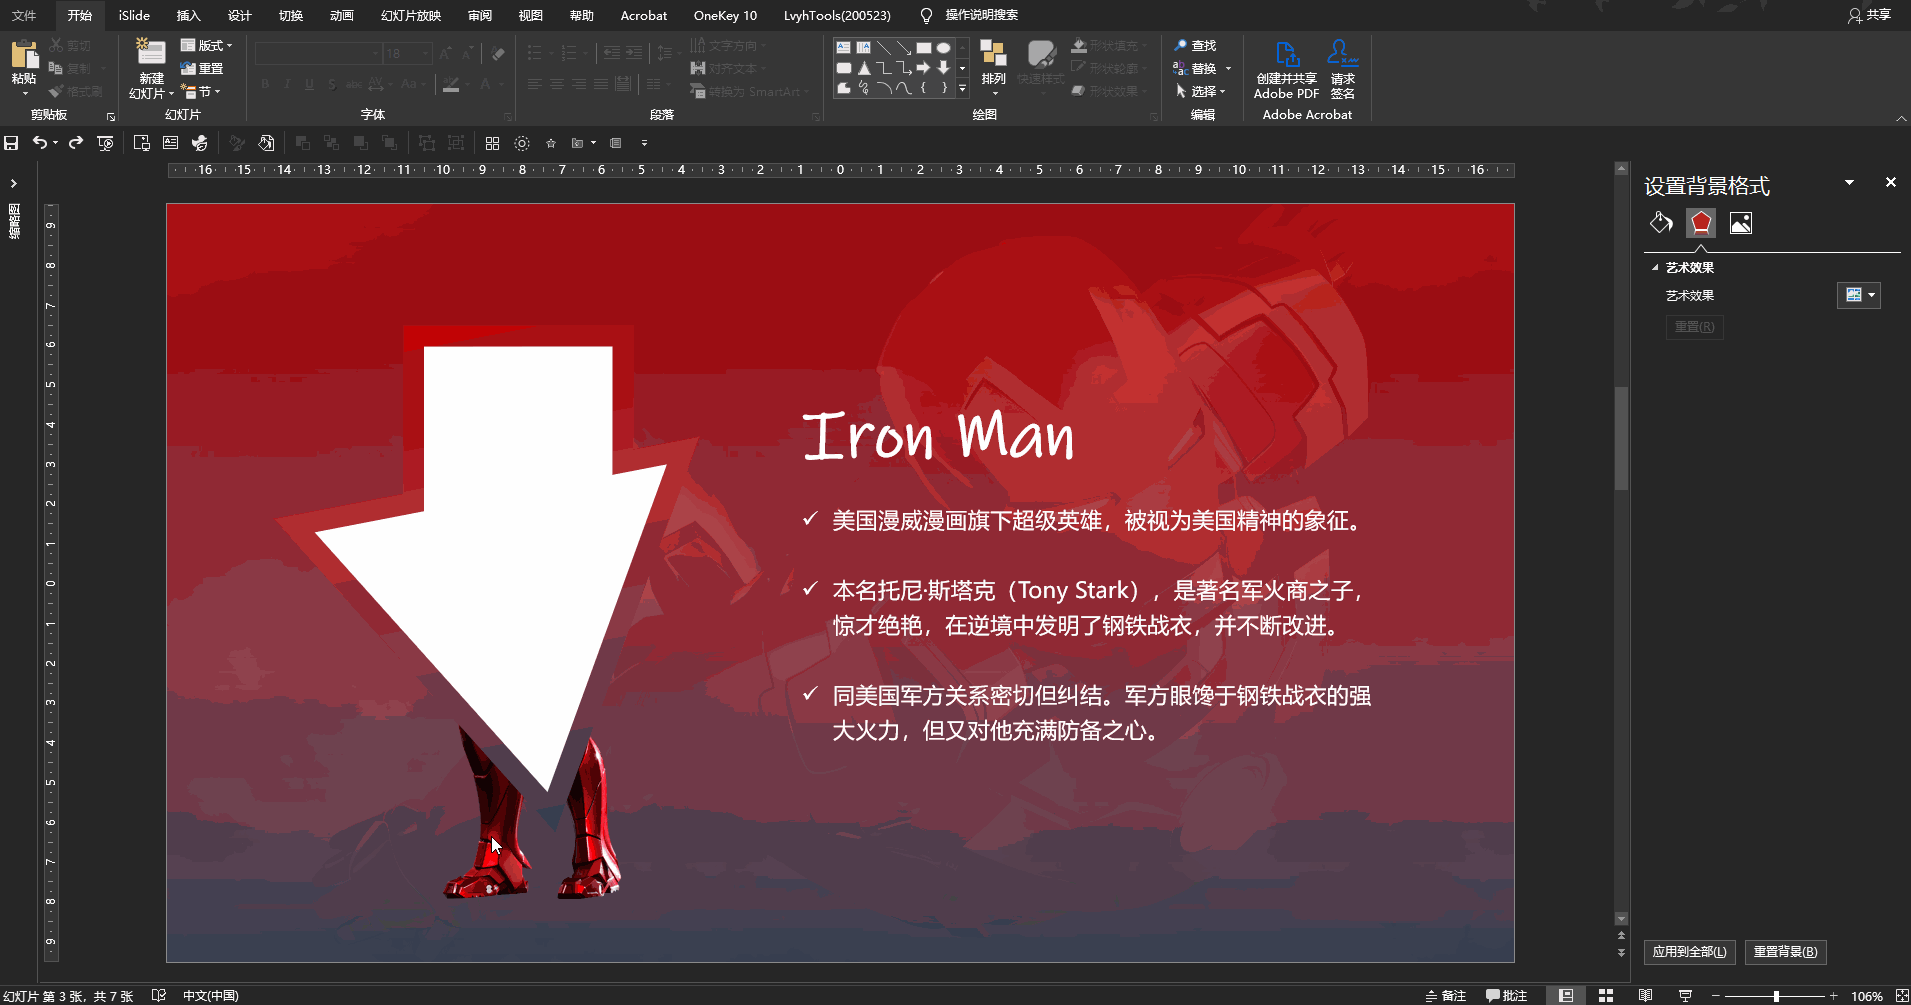The width and height of the screenshot is (1911, 1005).
Task: Click the Redo arrow icon
Action: pyautogui.click(x=76, y=143)
